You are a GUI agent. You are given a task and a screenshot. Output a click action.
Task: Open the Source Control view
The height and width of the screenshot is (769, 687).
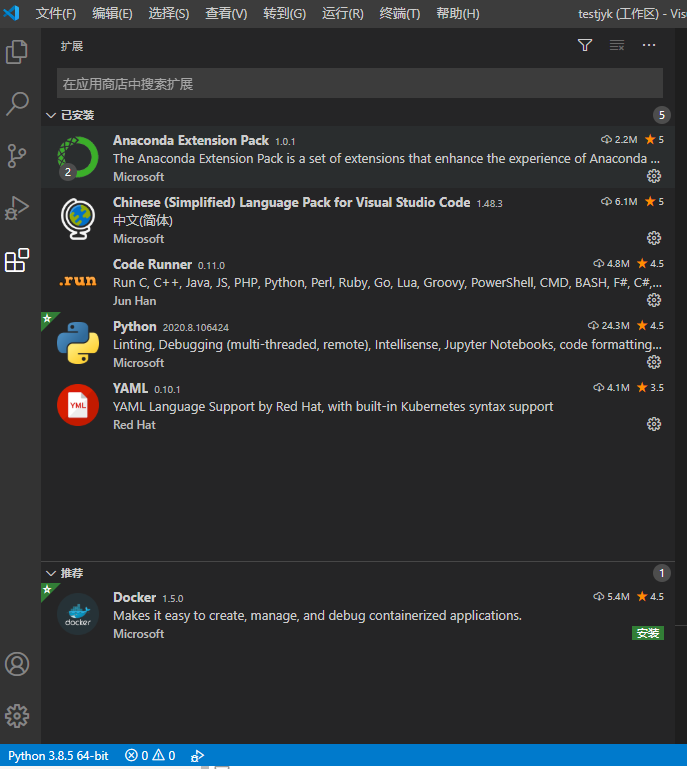[17, 156]
